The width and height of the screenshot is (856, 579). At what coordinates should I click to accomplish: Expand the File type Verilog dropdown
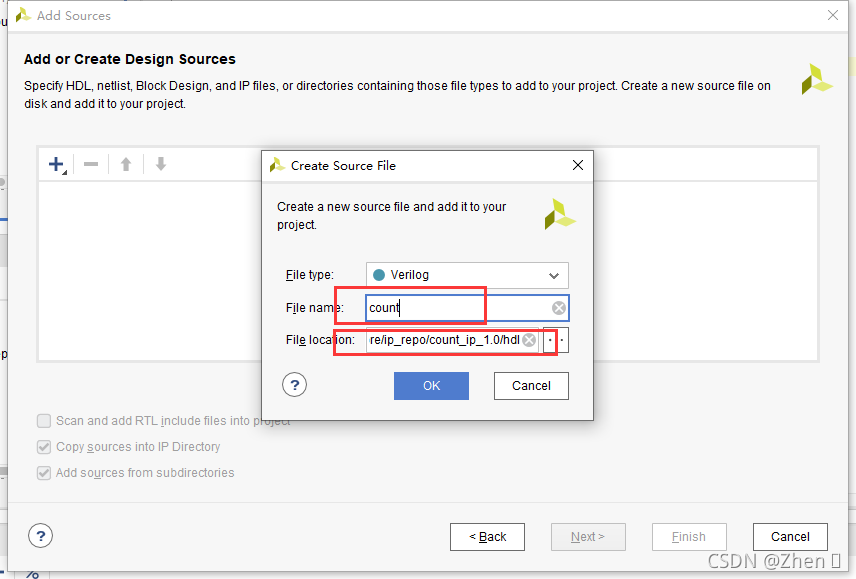[467, 275]
